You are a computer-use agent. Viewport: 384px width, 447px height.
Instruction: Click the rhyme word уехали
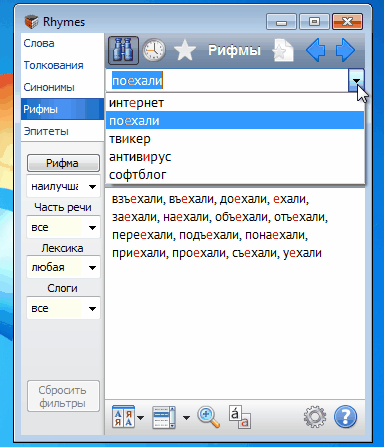pyautogui.click(x=302, y=253)
